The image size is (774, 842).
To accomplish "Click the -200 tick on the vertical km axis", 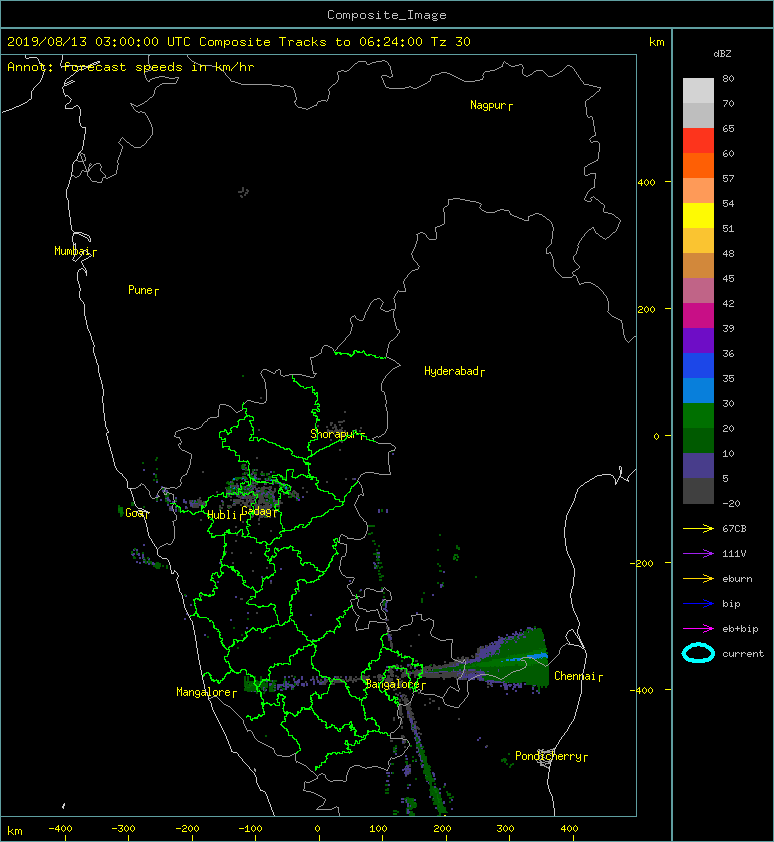I will (x=643, y=563).
